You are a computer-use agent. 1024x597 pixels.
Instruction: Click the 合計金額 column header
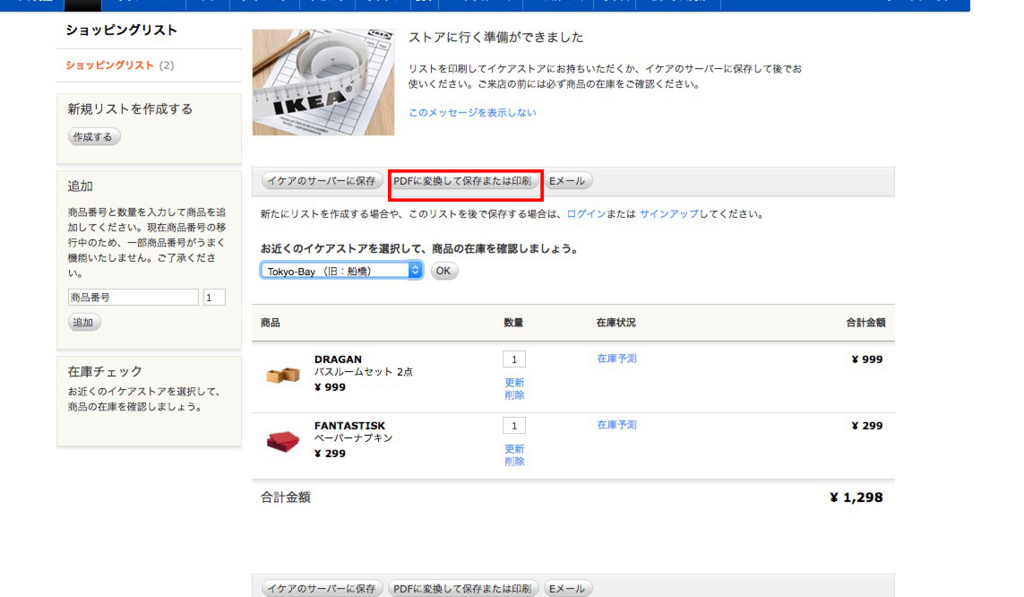[866, 323]
